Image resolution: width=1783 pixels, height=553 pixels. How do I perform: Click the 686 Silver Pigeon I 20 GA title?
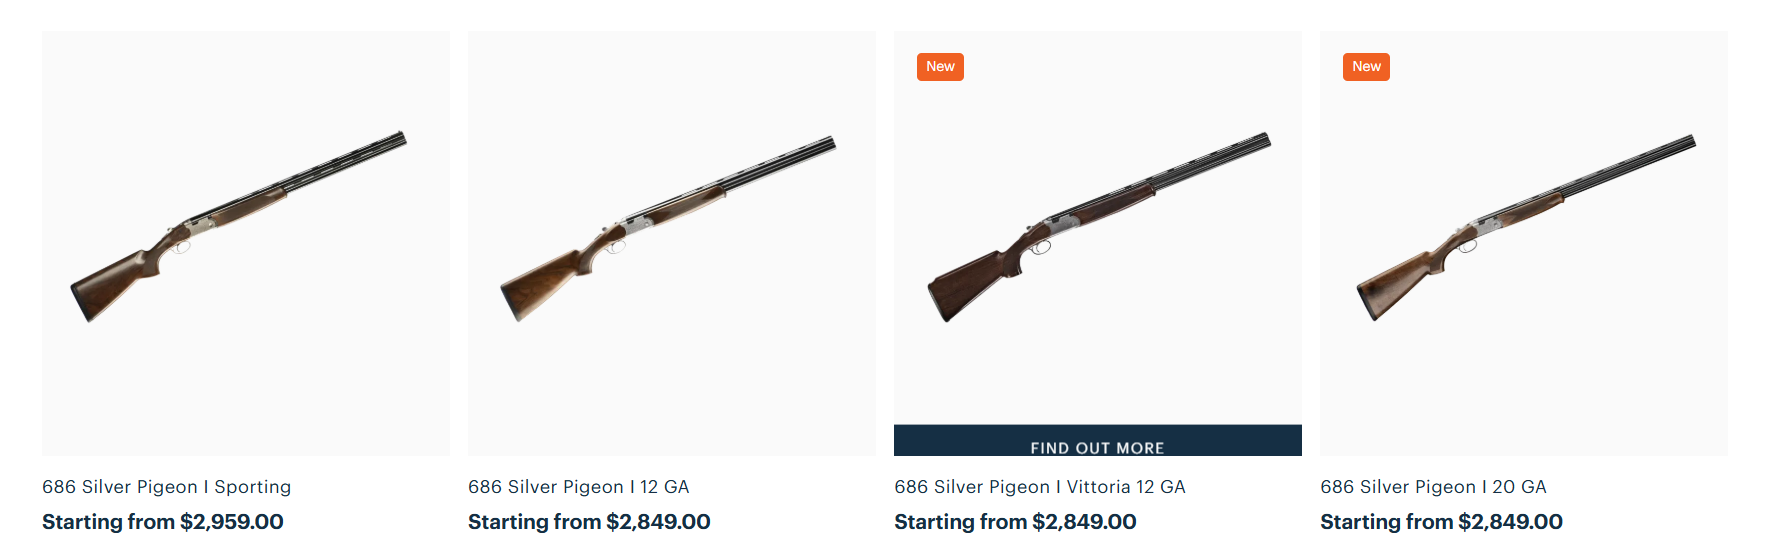tap(1433, 487)
